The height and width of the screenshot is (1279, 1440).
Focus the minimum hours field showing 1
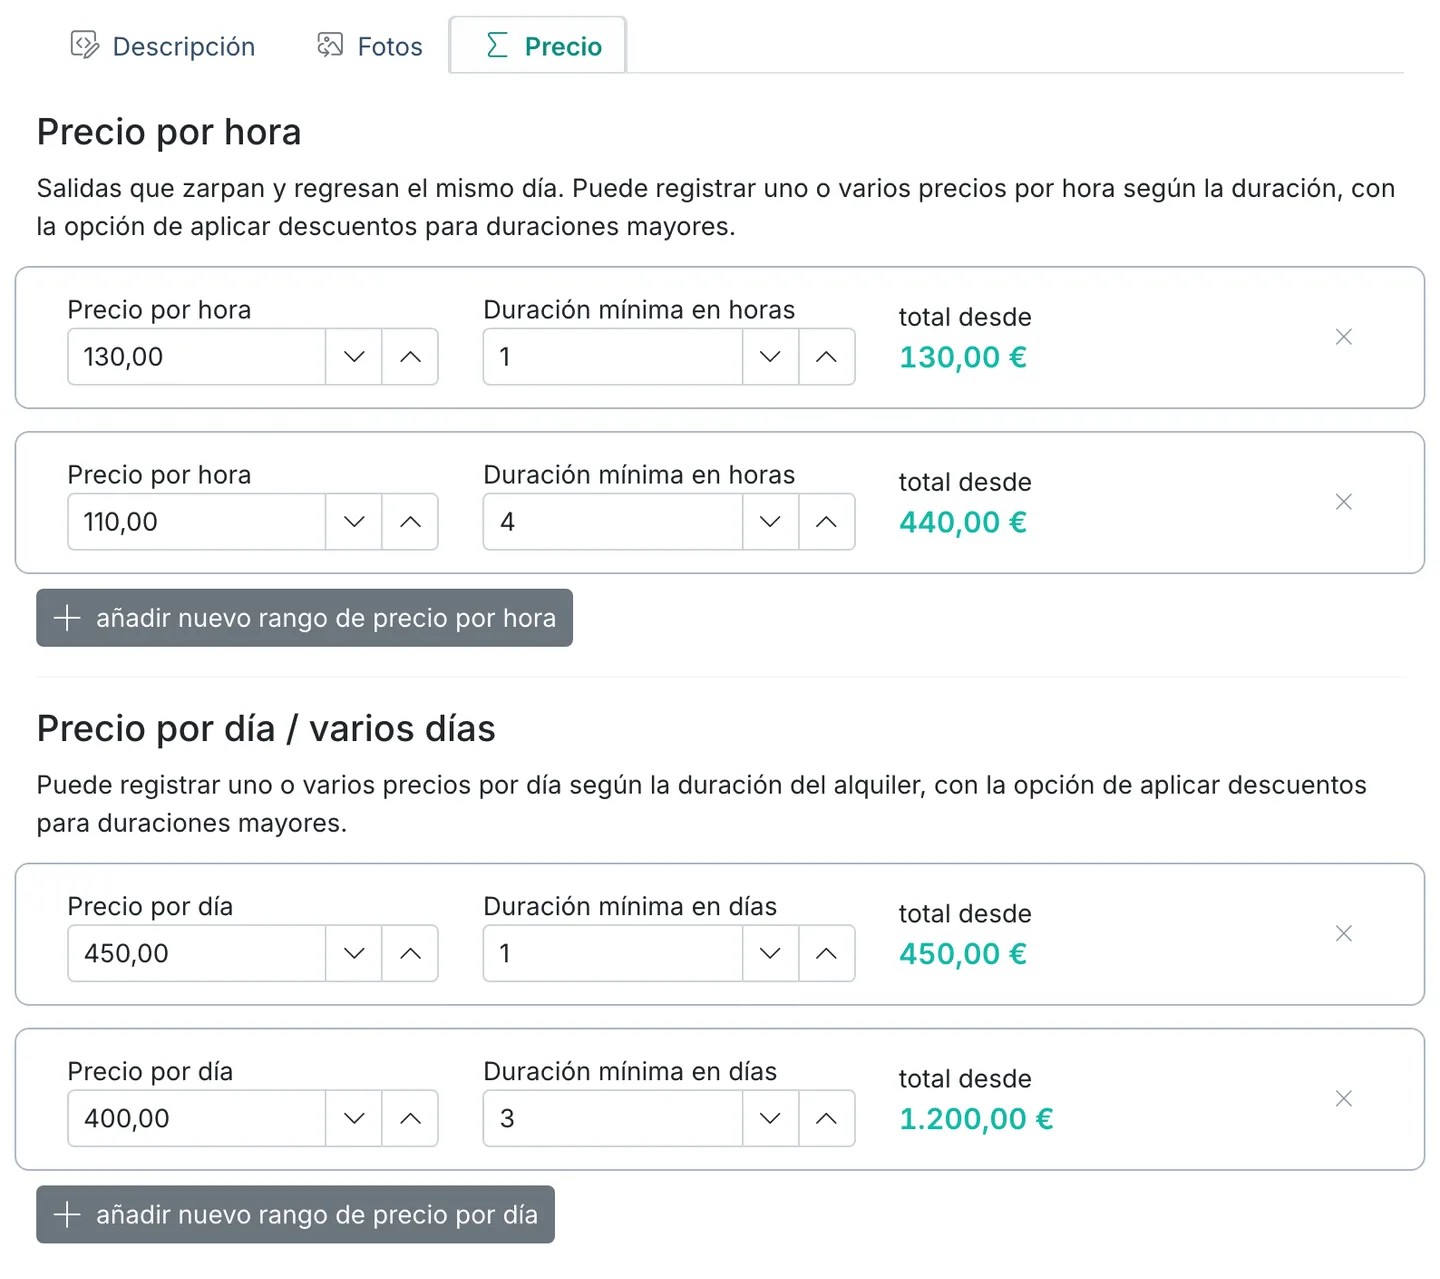click(612, 357)
